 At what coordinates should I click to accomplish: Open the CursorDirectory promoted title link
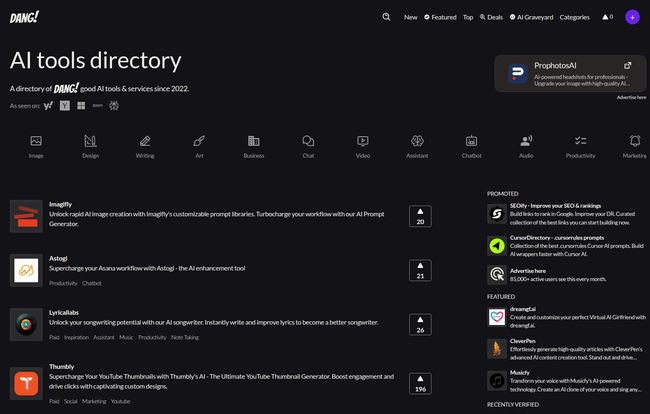coord(557,237)
